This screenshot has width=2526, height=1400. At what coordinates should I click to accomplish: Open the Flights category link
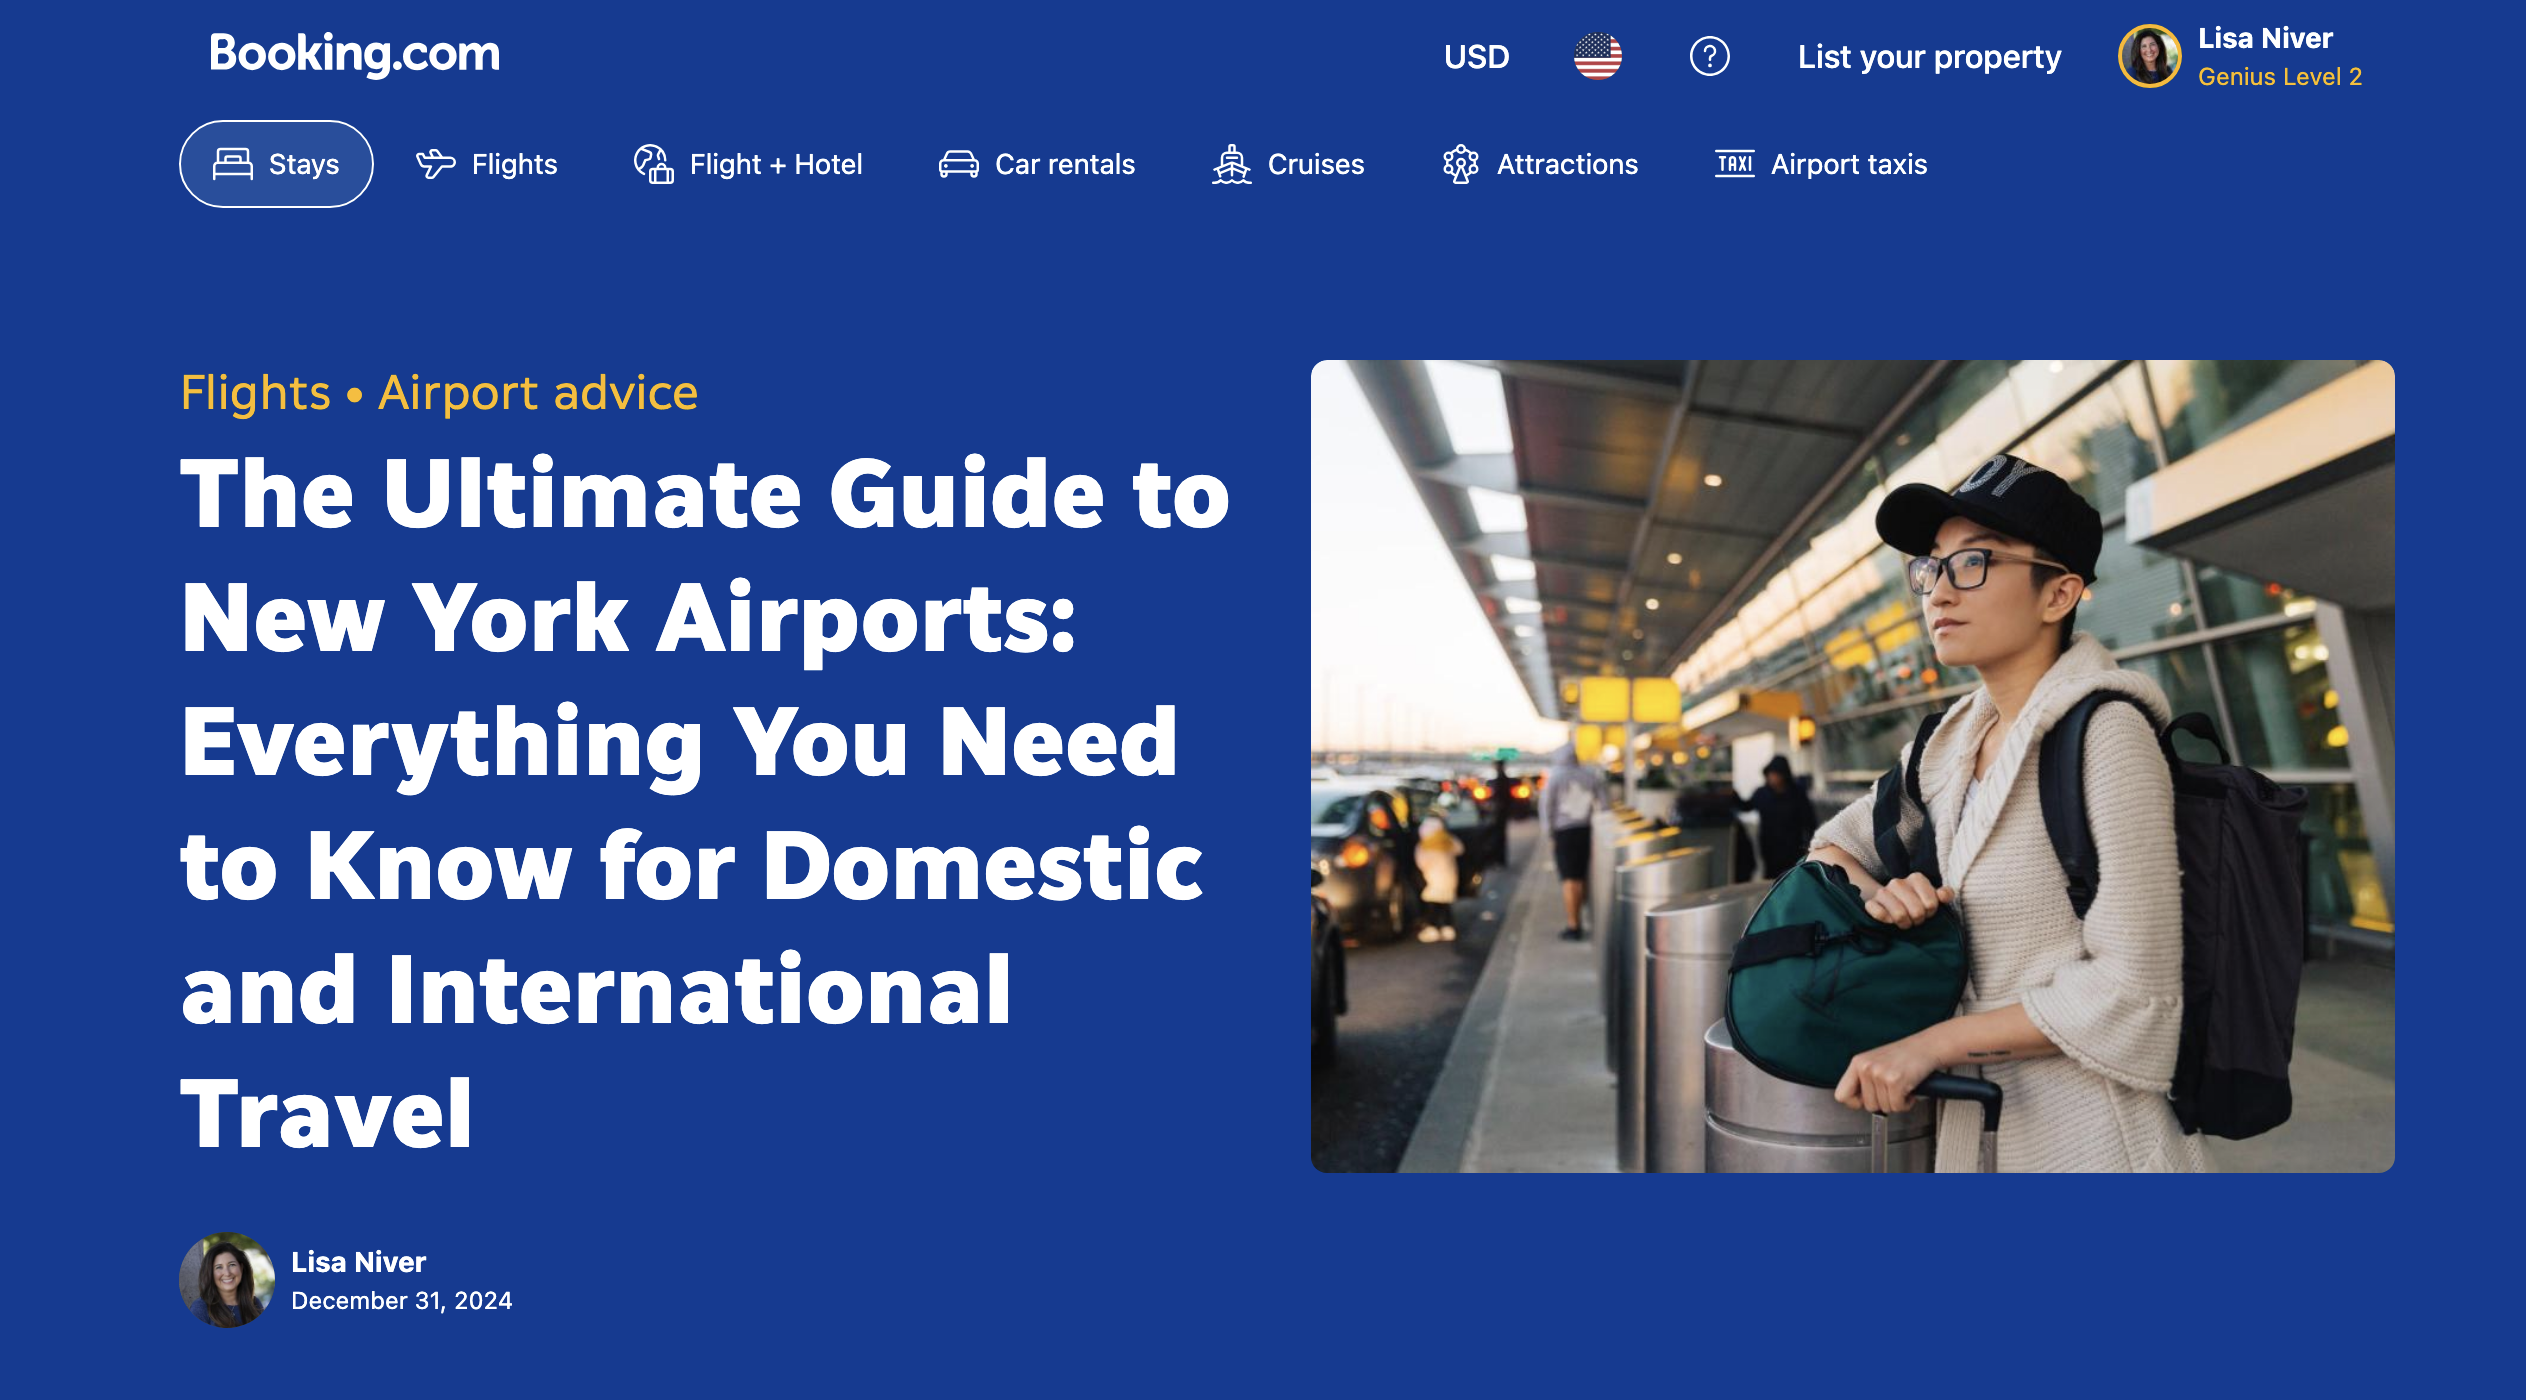point(255,393)
